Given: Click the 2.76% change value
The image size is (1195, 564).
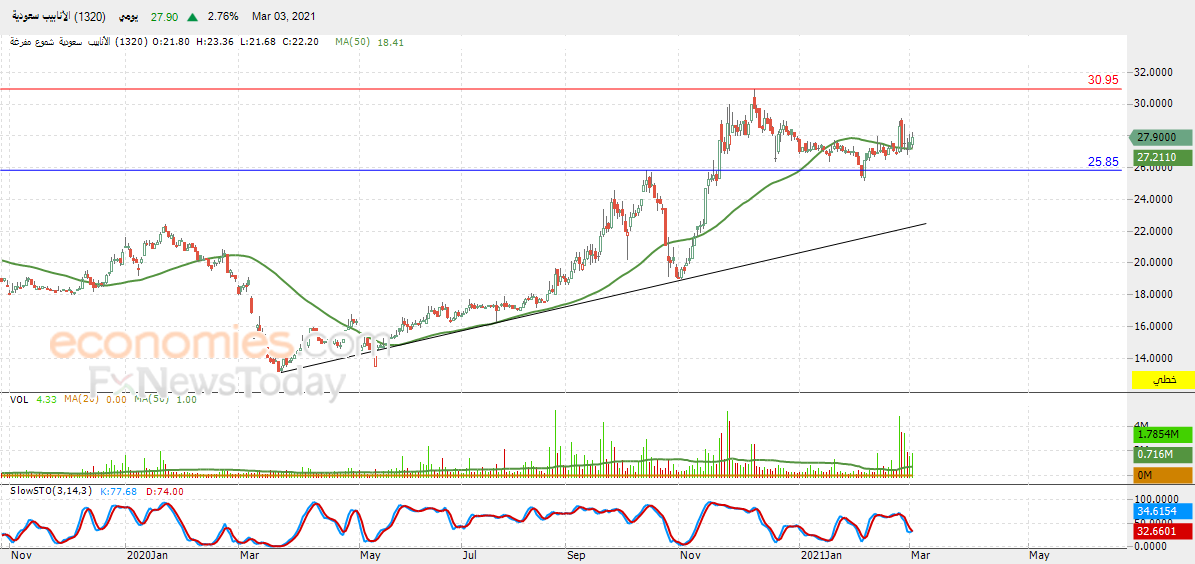Looking at the screenshot, I should click(223, 16).
